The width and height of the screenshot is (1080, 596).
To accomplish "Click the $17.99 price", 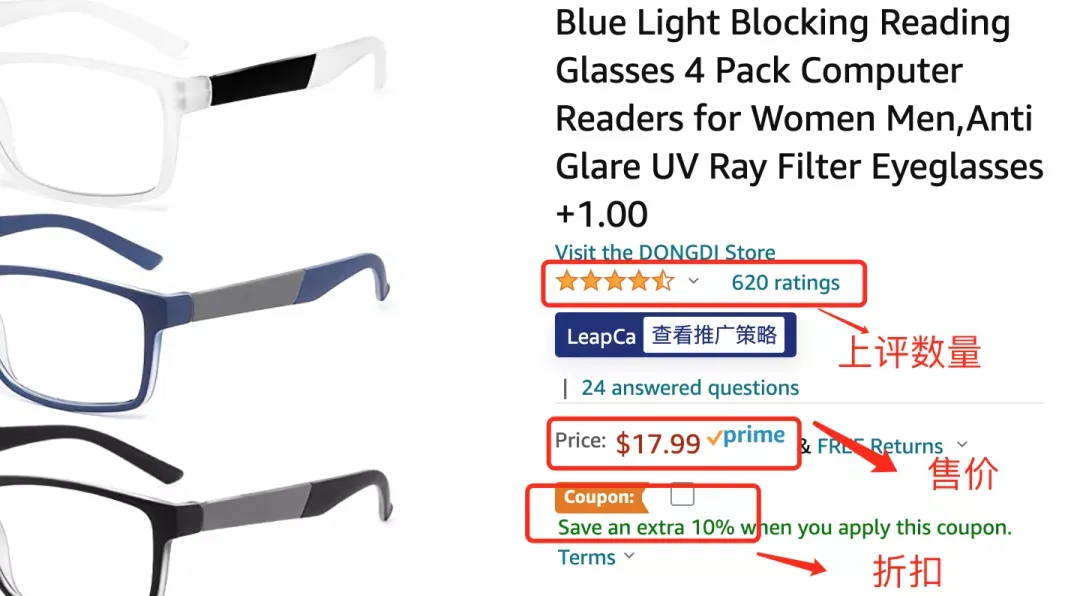I will pos(657,443).
